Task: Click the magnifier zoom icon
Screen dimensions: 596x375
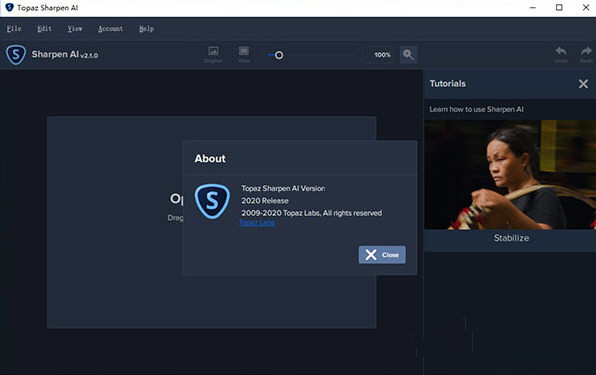Action: click(x=408, y=55)
